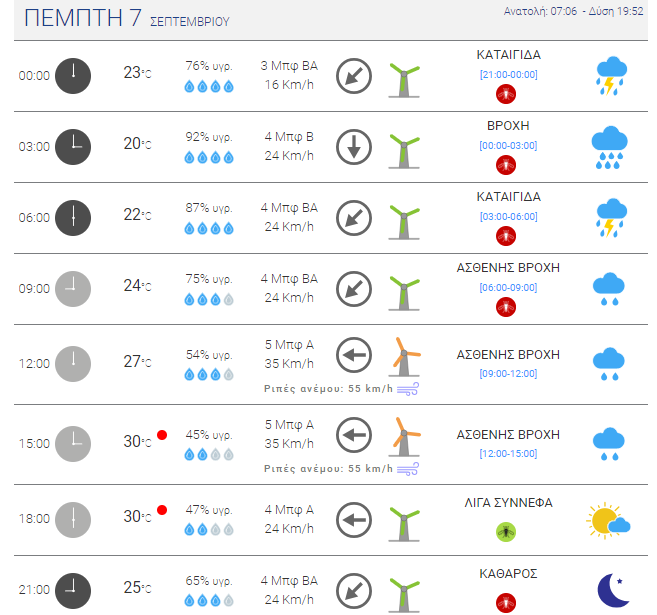This screenshot has width=657, height=615.
Task: Click the green mosquito icon at 18:00
Action: tap(506, 532)
